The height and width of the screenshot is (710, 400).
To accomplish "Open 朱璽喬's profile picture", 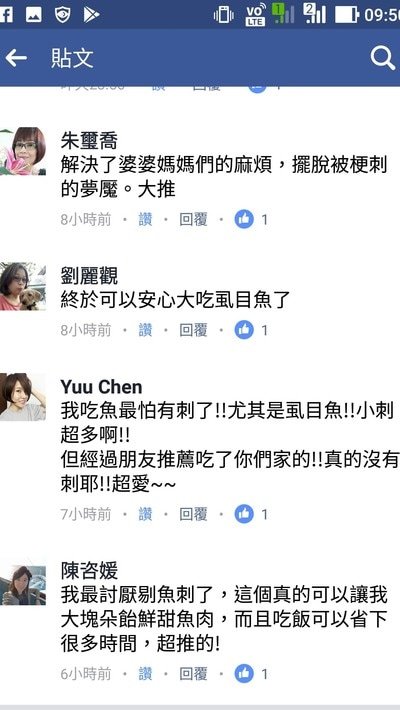I will [23, 151].
